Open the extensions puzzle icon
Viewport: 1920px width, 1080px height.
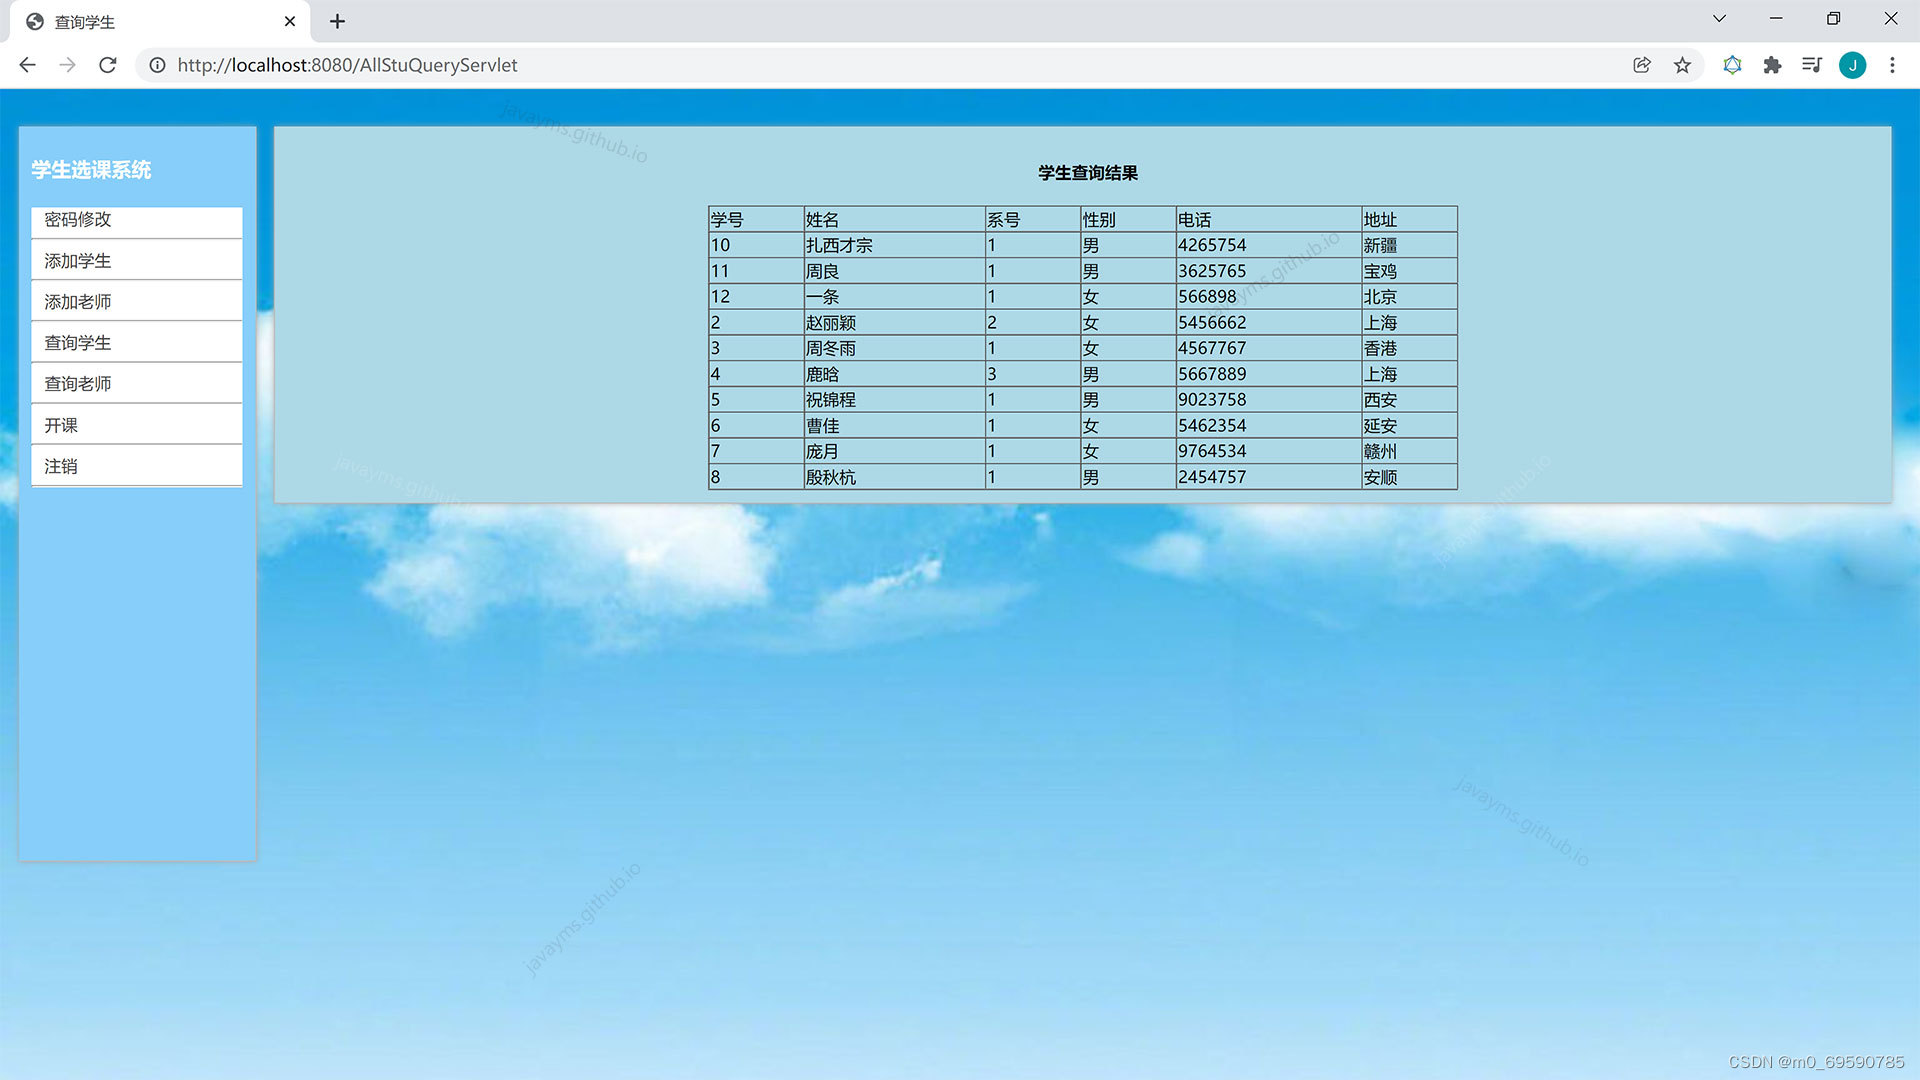(1772, 65)
